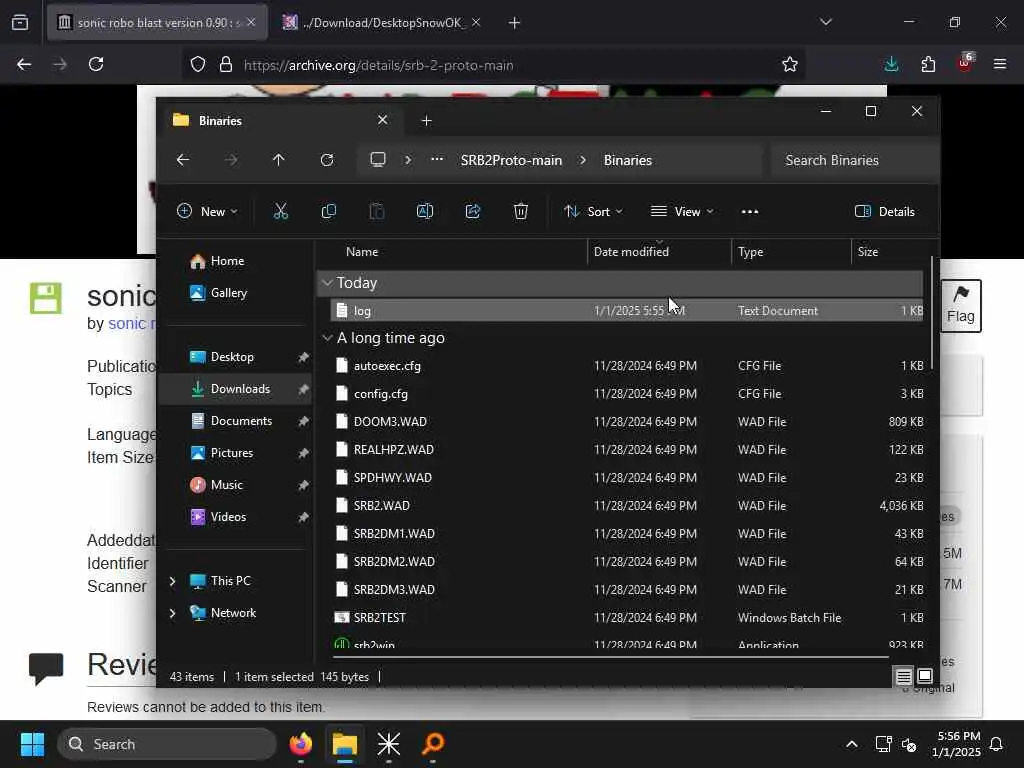Click the Cut scissors icon in Explorer toolbar
This screenshot has width=1024, height=768.
pos(280,211)
